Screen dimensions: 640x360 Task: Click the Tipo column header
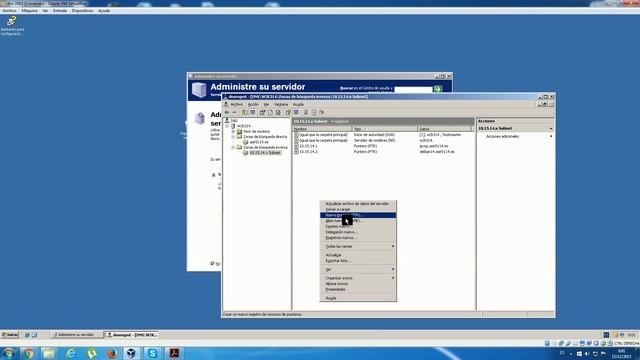click(x=385, y=129)
